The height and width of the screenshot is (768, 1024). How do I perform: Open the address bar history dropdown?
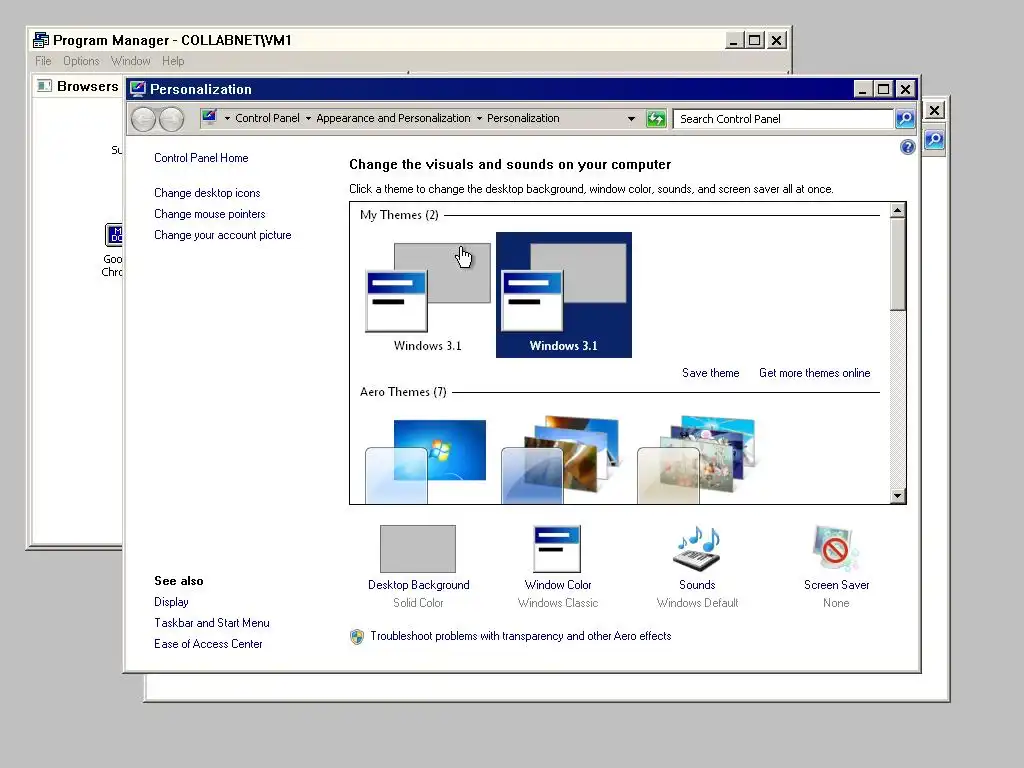(x=631, y=119)
